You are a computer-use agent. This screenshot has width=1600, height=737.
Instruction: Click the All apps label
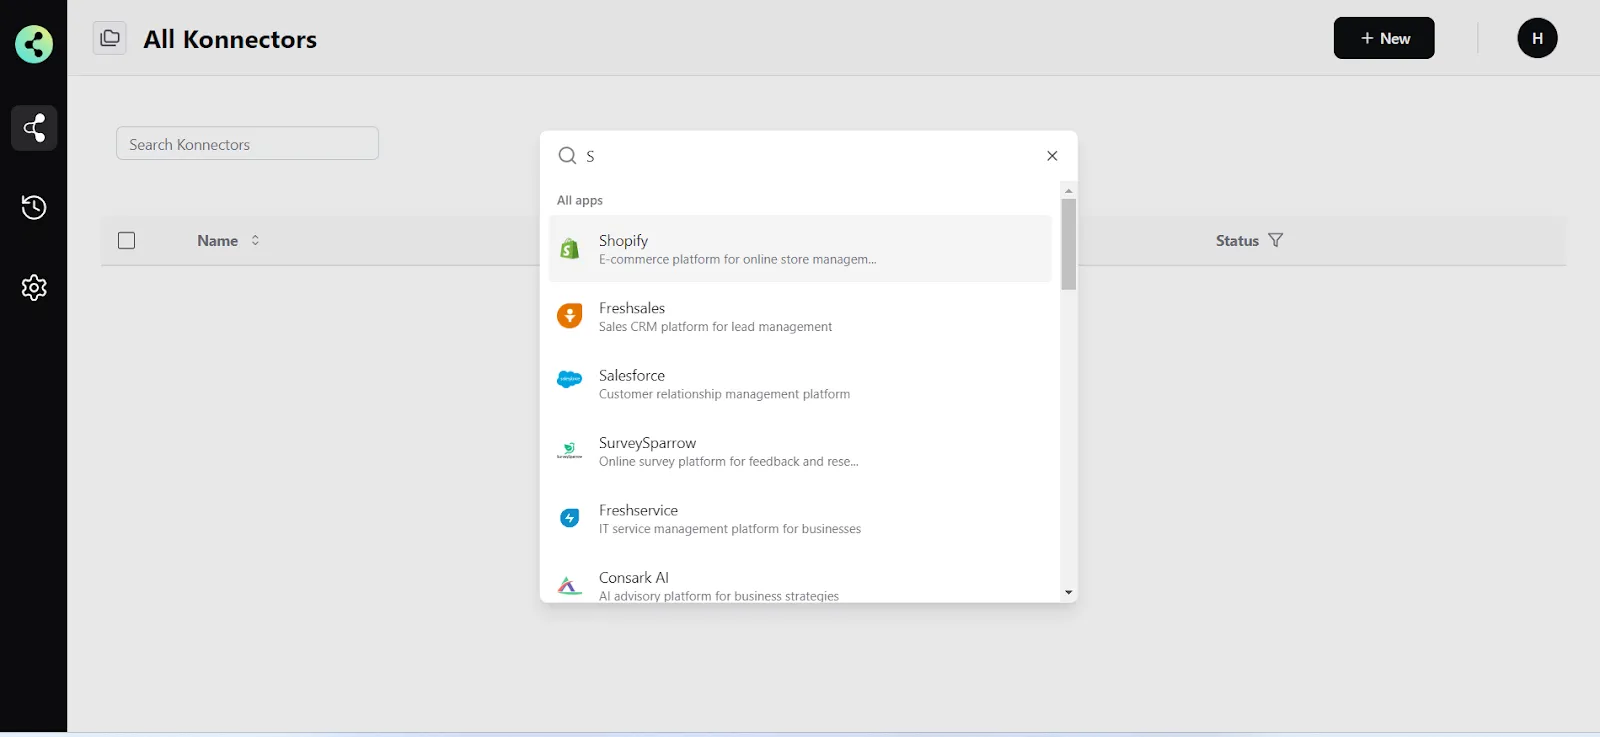coord(580,200)
